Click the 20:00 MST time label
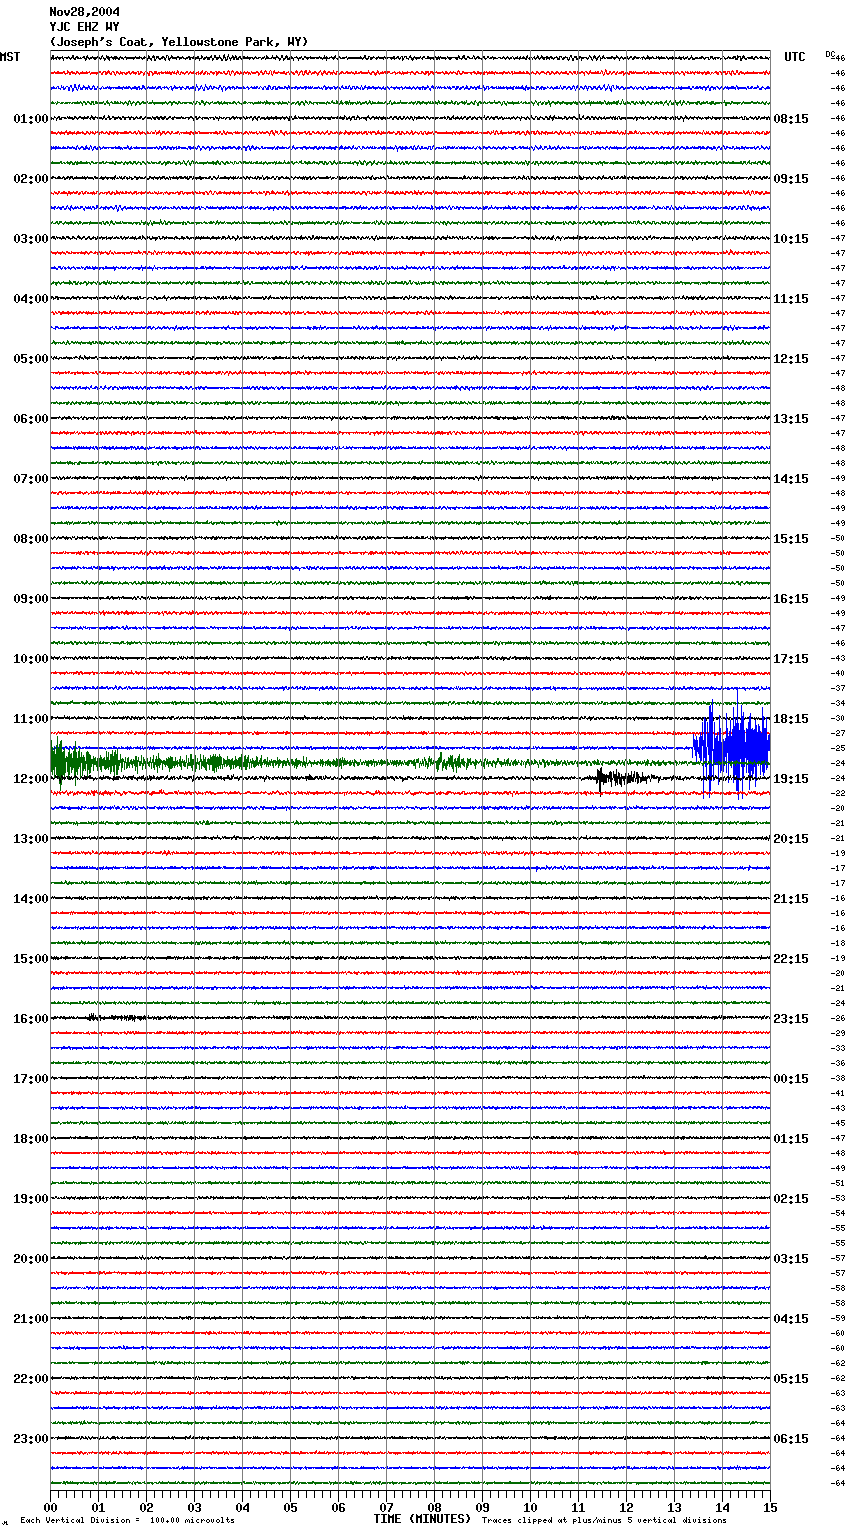This screenshot has height=1534, width=850. click(x=31, y=1259)
